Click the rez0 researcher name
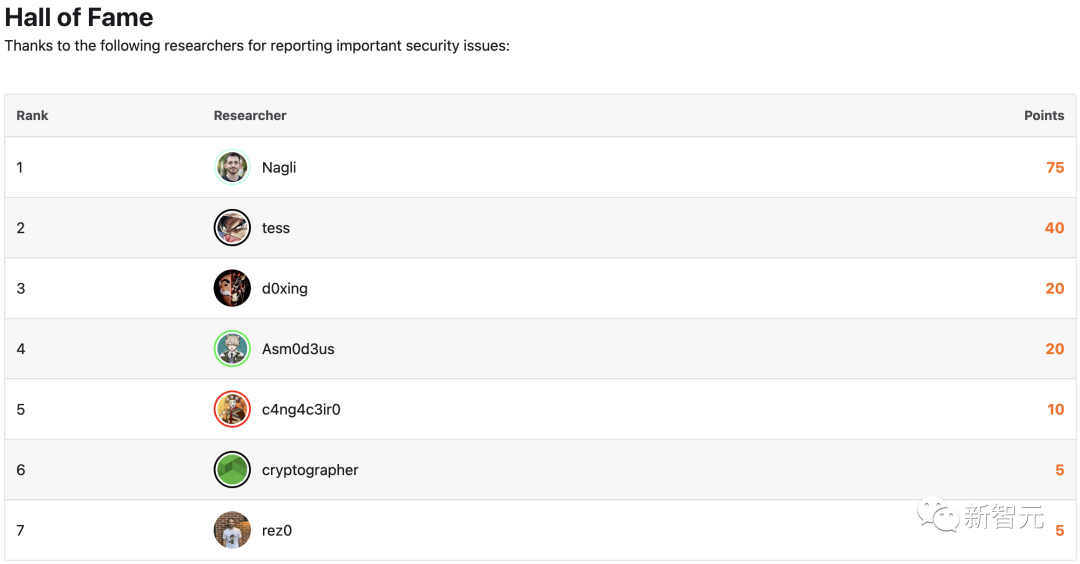The width and height of the screenshot is (1080, 564). 277,530
